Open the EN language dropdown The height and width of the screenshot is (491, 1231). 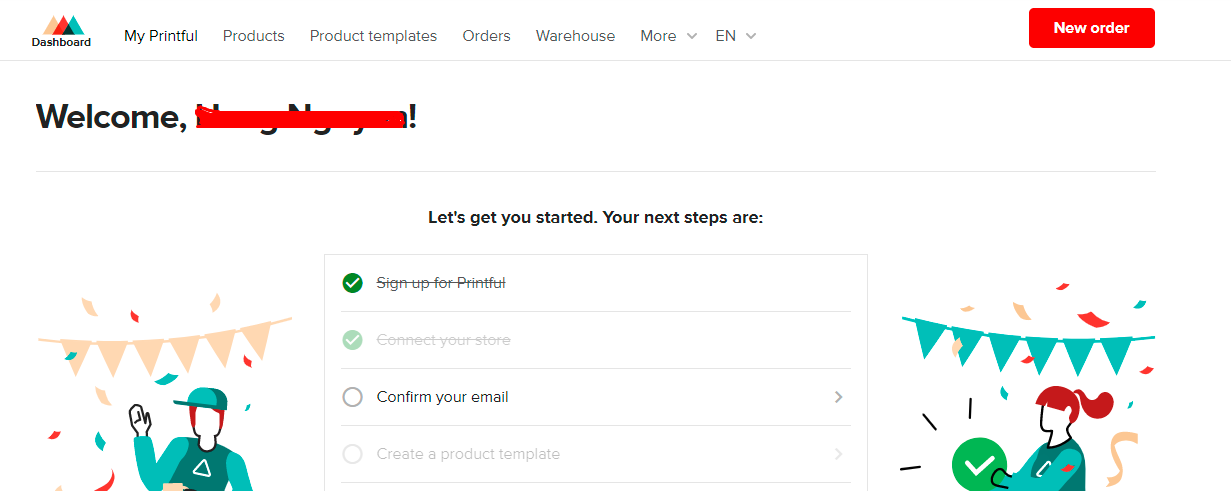(x=735, y=36)
